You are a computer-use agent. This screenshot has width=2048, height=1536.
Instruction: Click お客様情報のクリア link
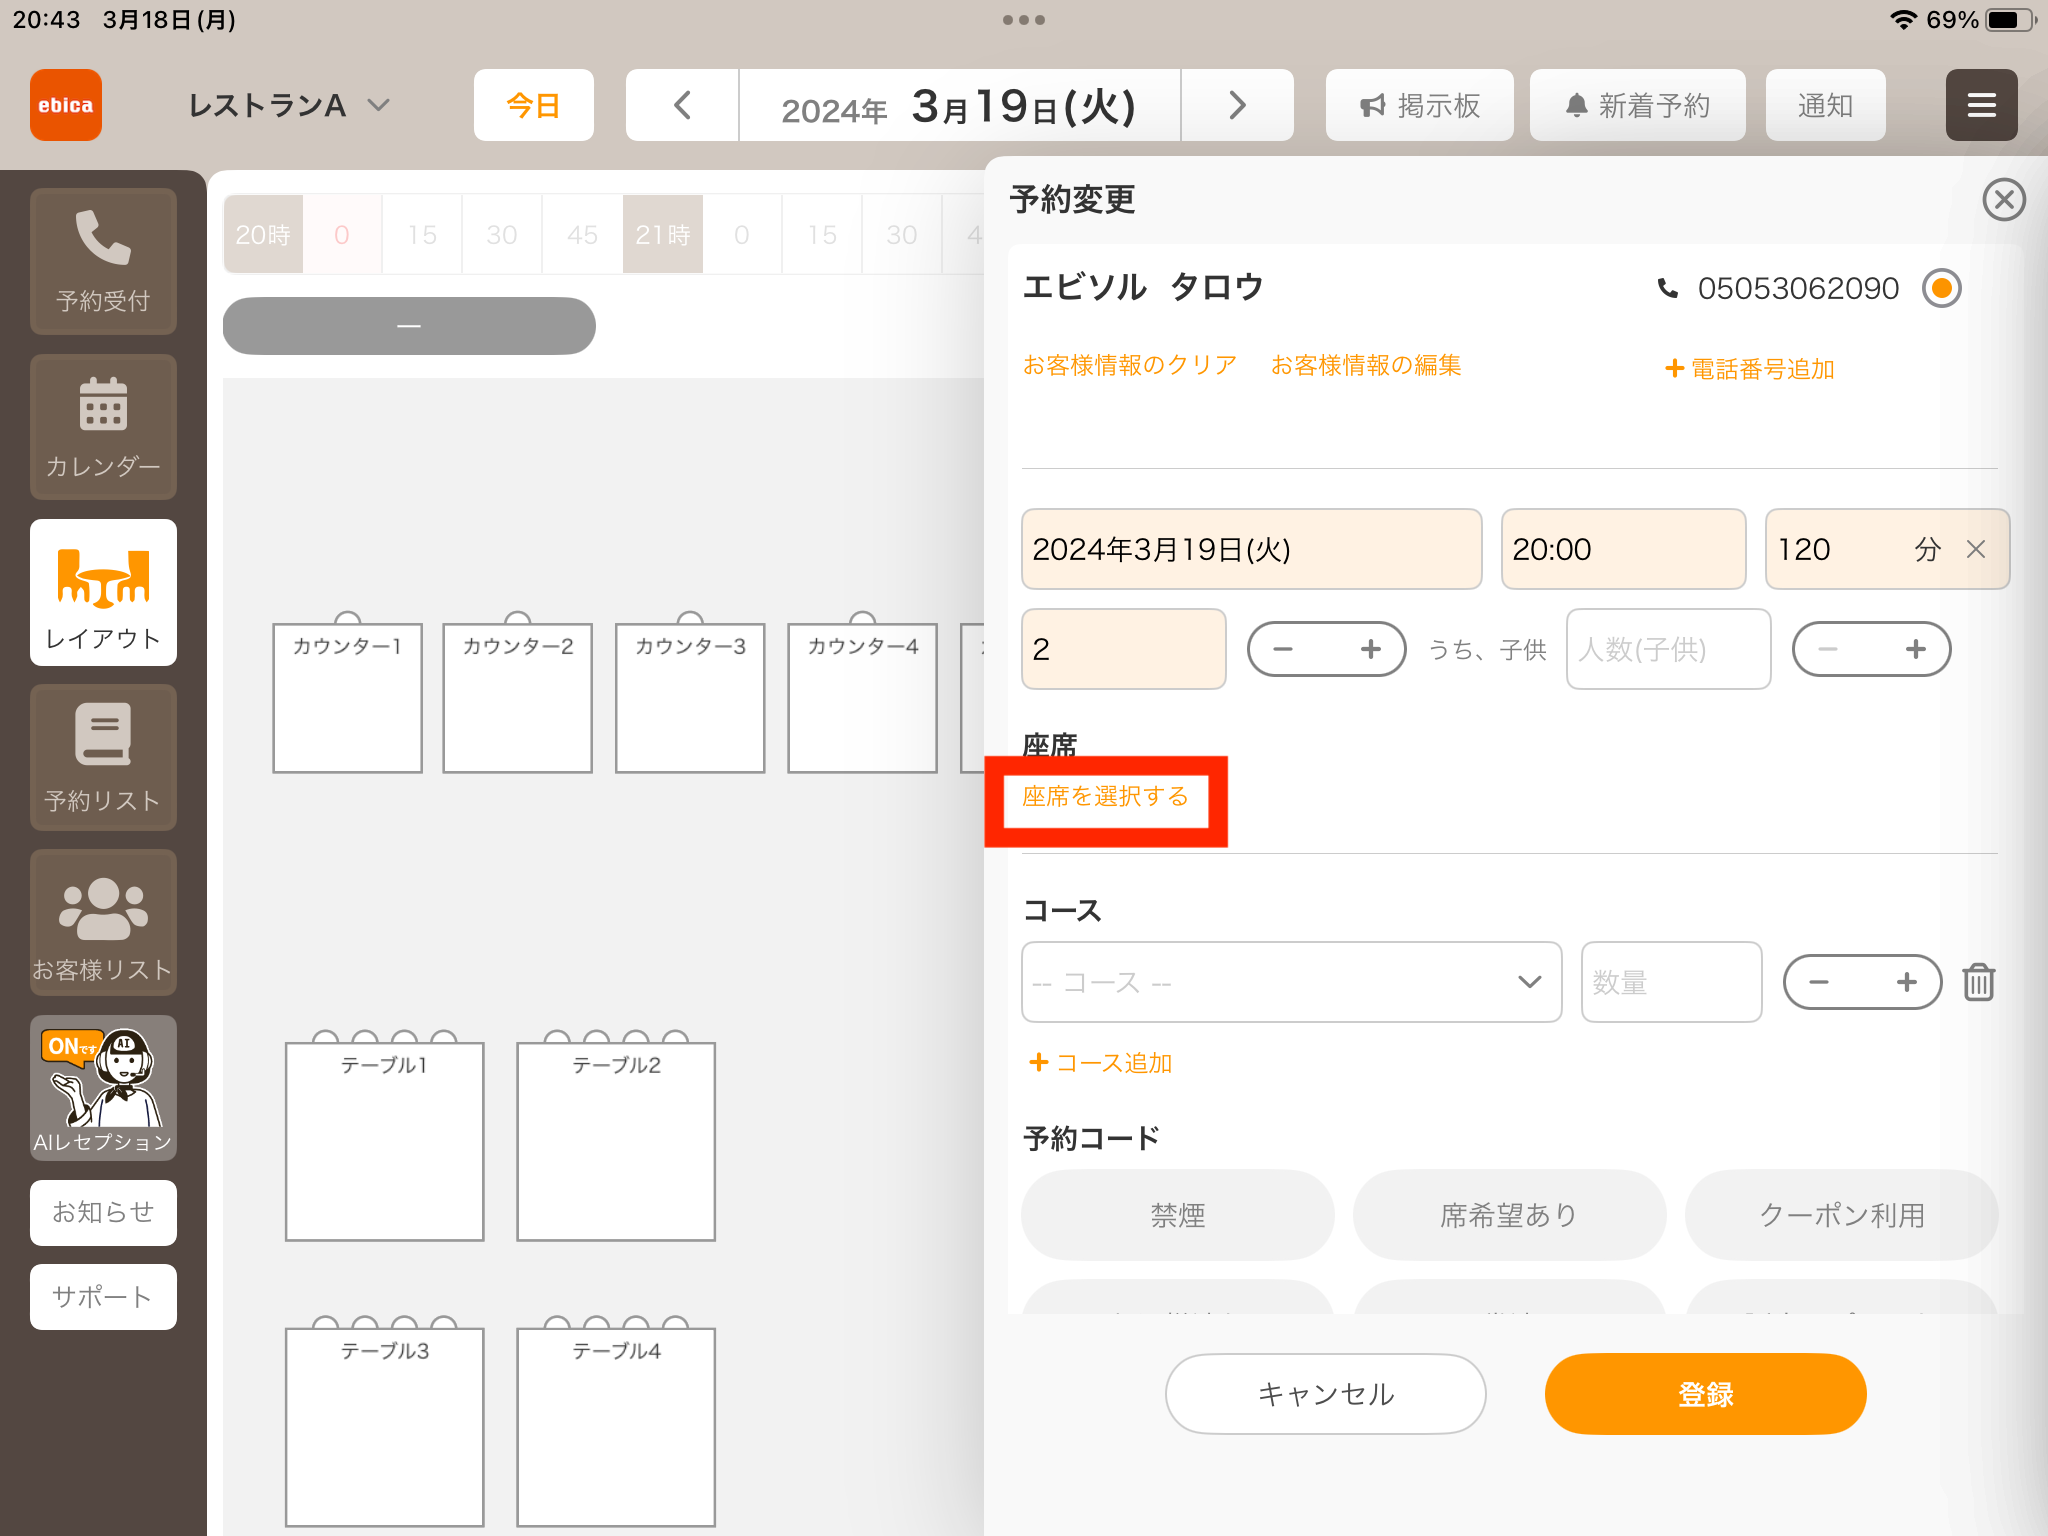(1130, 365)
